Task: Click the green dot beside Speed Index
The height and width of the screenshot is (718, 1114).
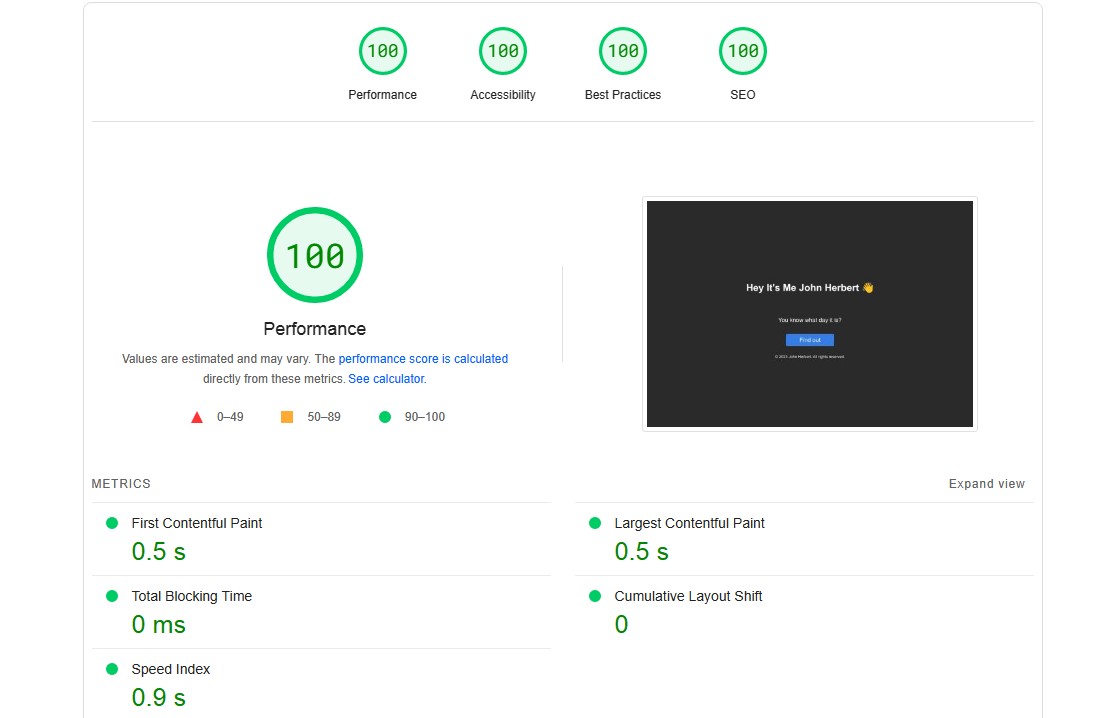Action: (112, 669)
